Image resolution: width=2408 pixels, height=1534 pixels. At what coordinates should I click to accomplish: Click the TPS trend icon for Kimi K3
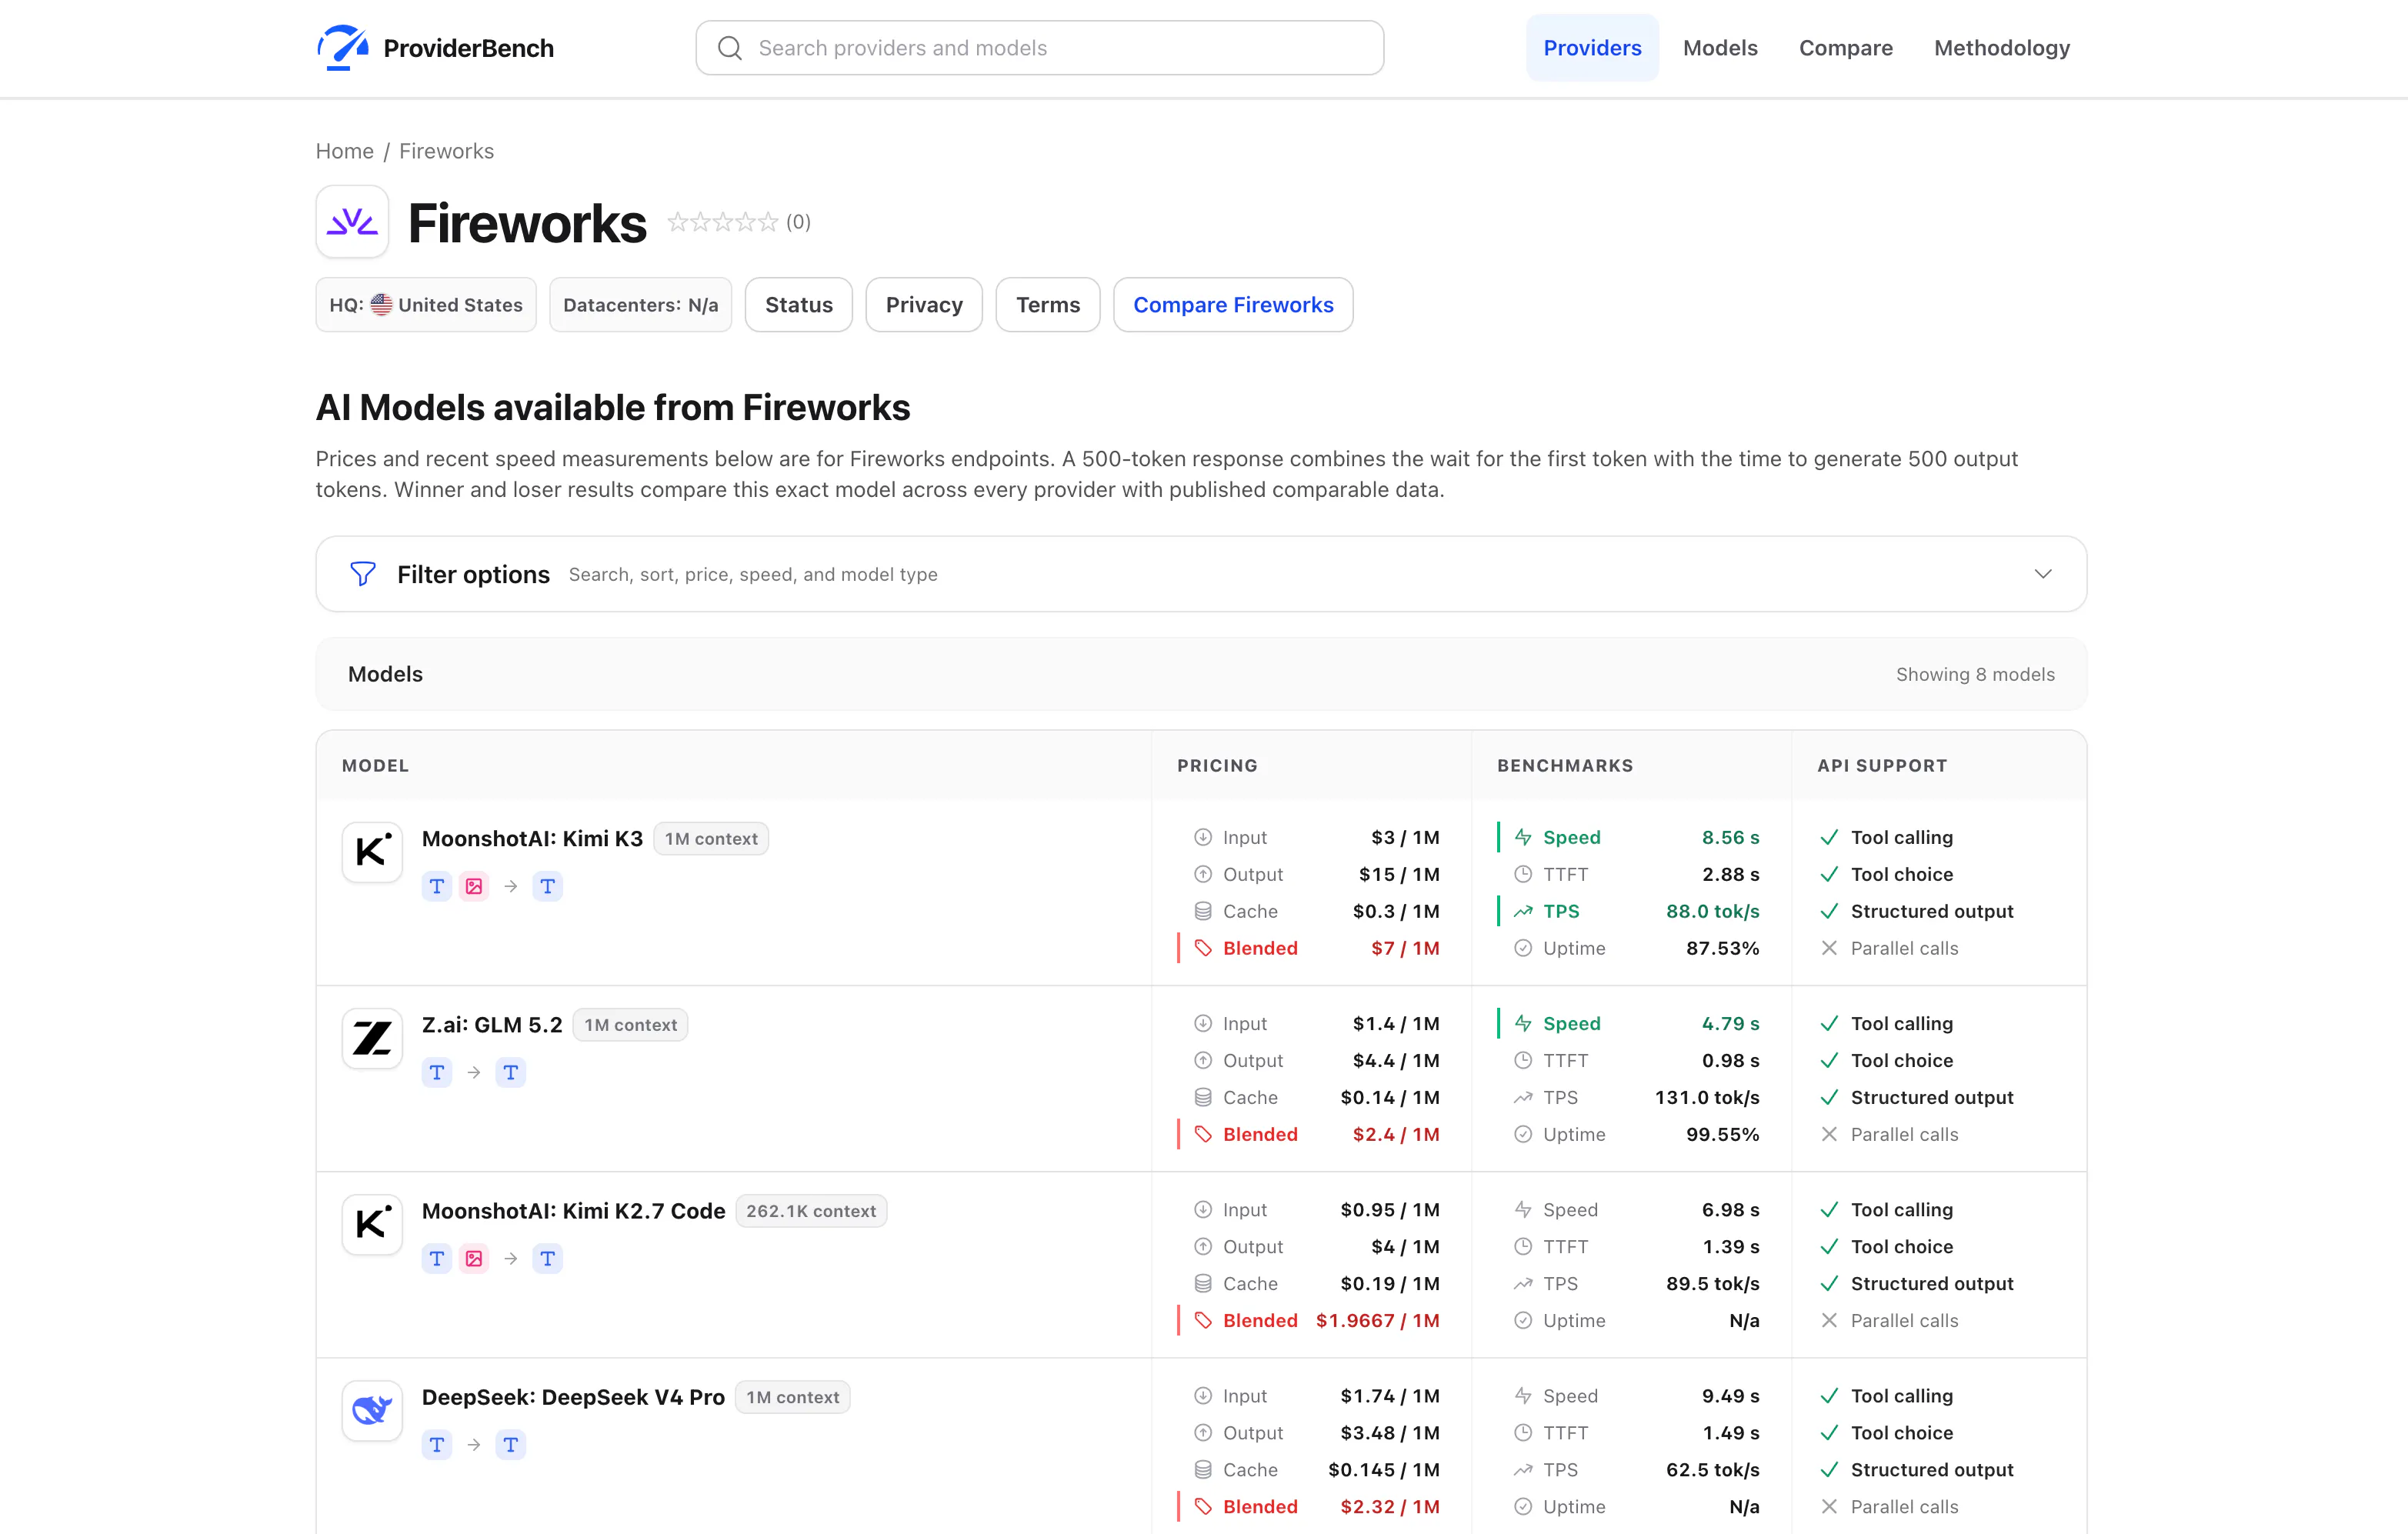click(x=1523, y=911)
